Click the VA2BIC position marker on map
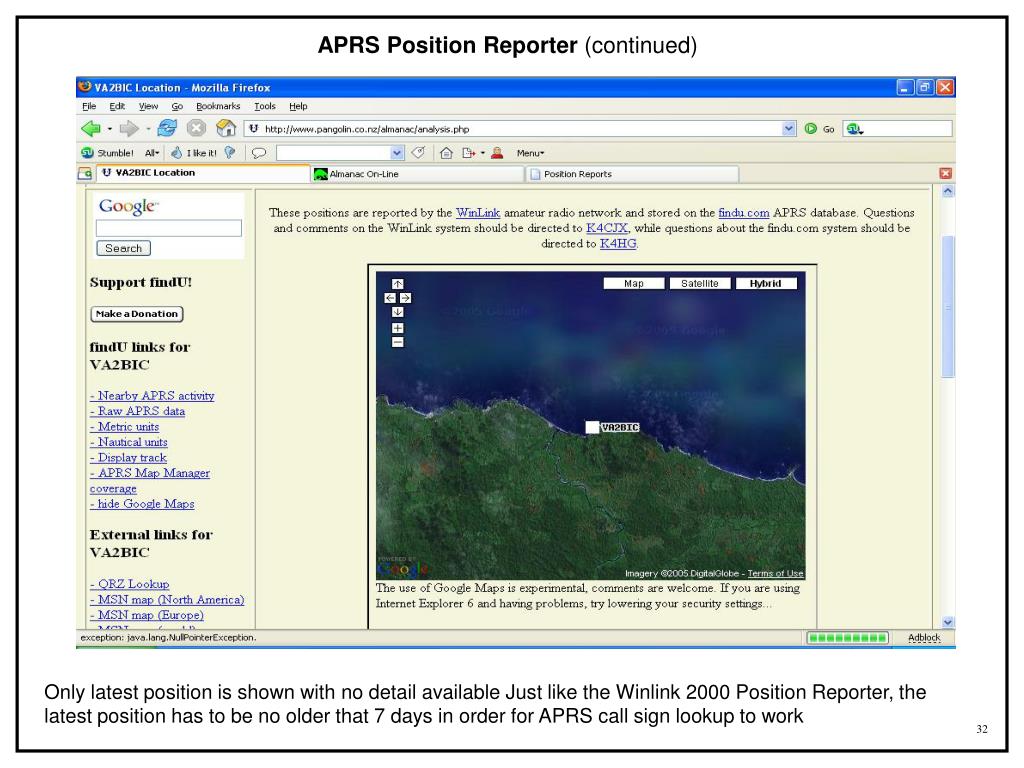Image resolution: width=1024 pixels, height=768 pixels. (x=592, y=427)
